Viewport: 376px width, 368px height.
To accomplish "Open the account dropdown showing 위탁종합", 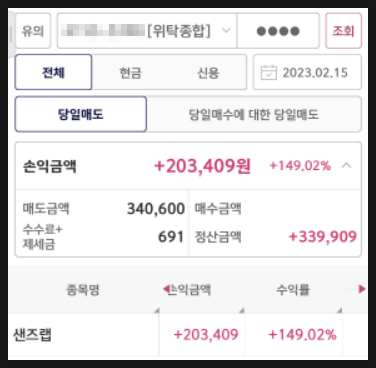I will (x=147, y=31).
